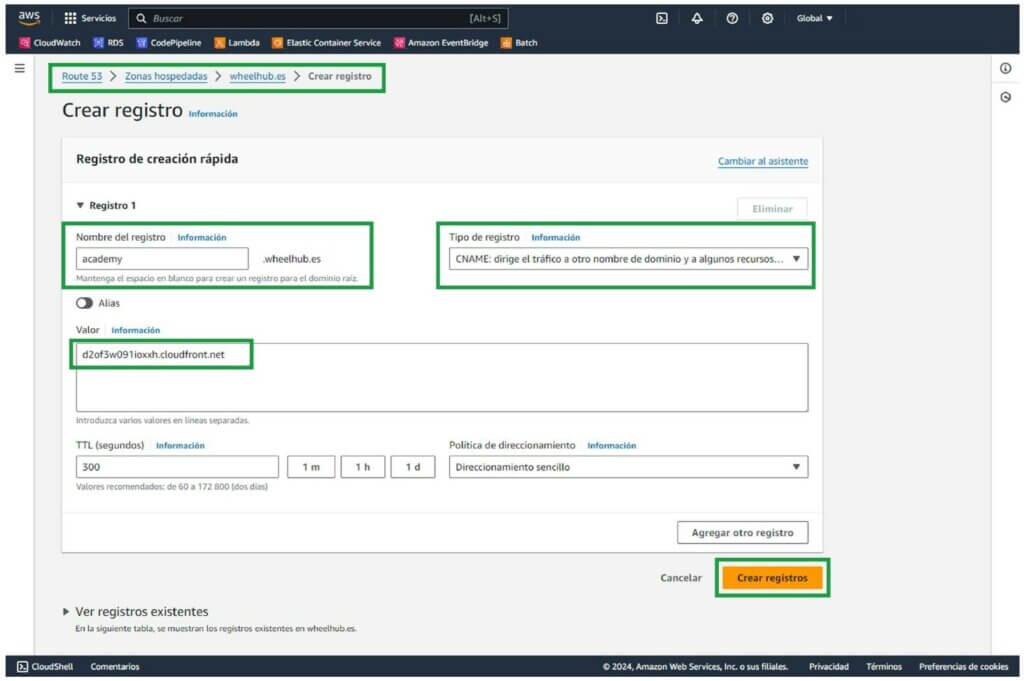The height and width of the screenshot is (681, 1024).
Task: Click the Nombre del registro input field
Action: (x=162, y=258)
